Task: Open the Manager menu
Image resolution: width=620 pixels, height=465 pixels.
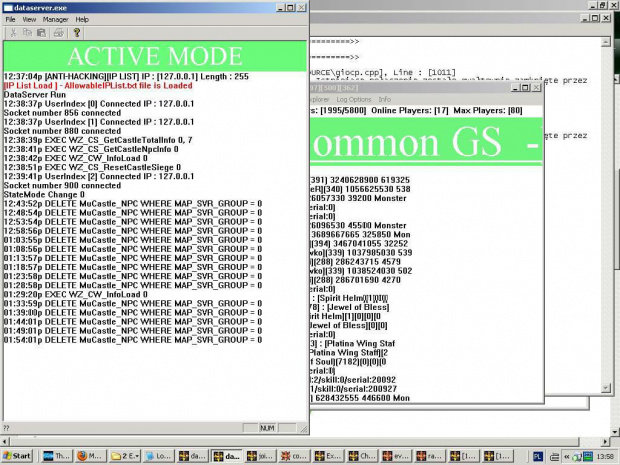Action: tap(55, 19)
